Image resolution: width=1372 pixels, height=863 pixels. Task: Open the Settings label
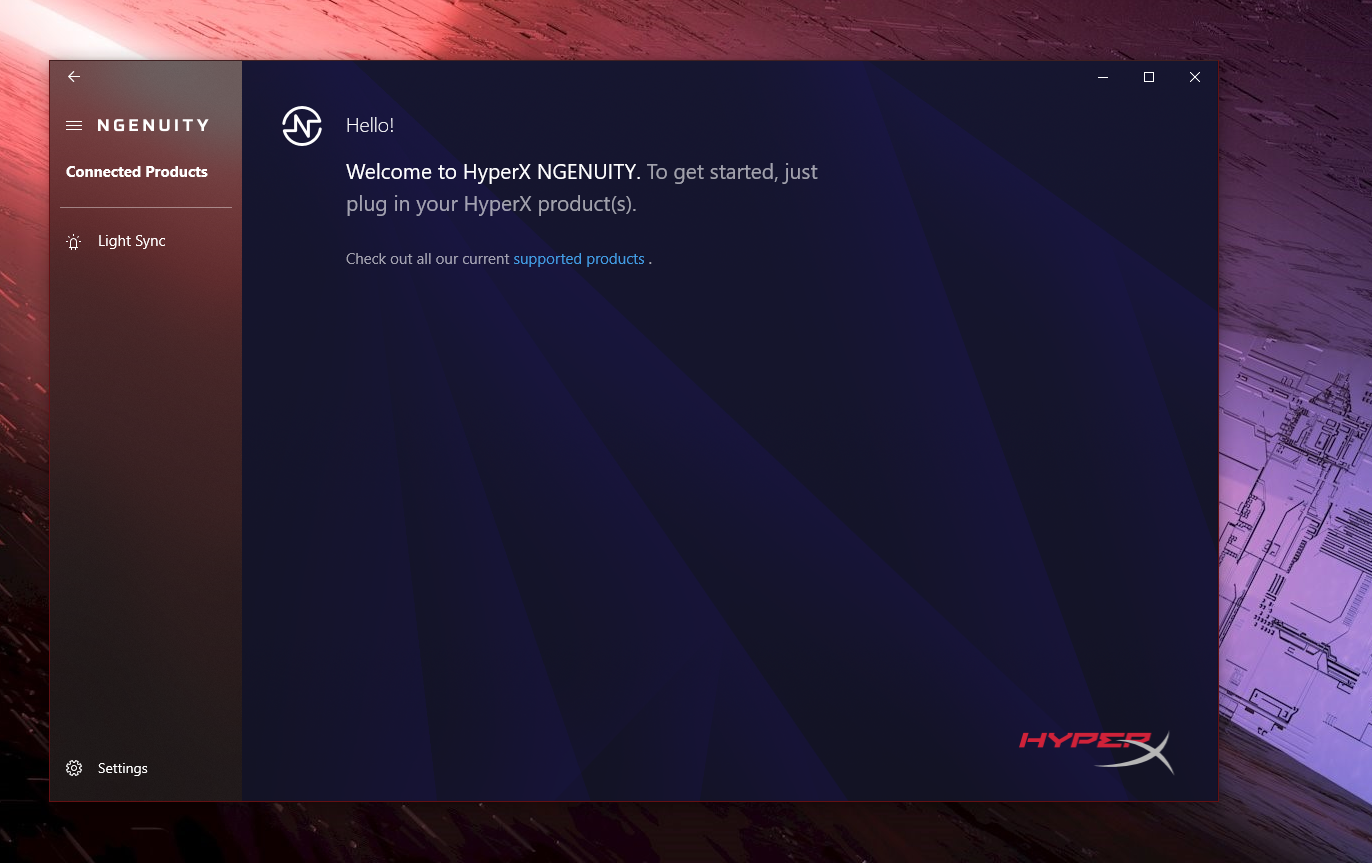coord(123,768)
